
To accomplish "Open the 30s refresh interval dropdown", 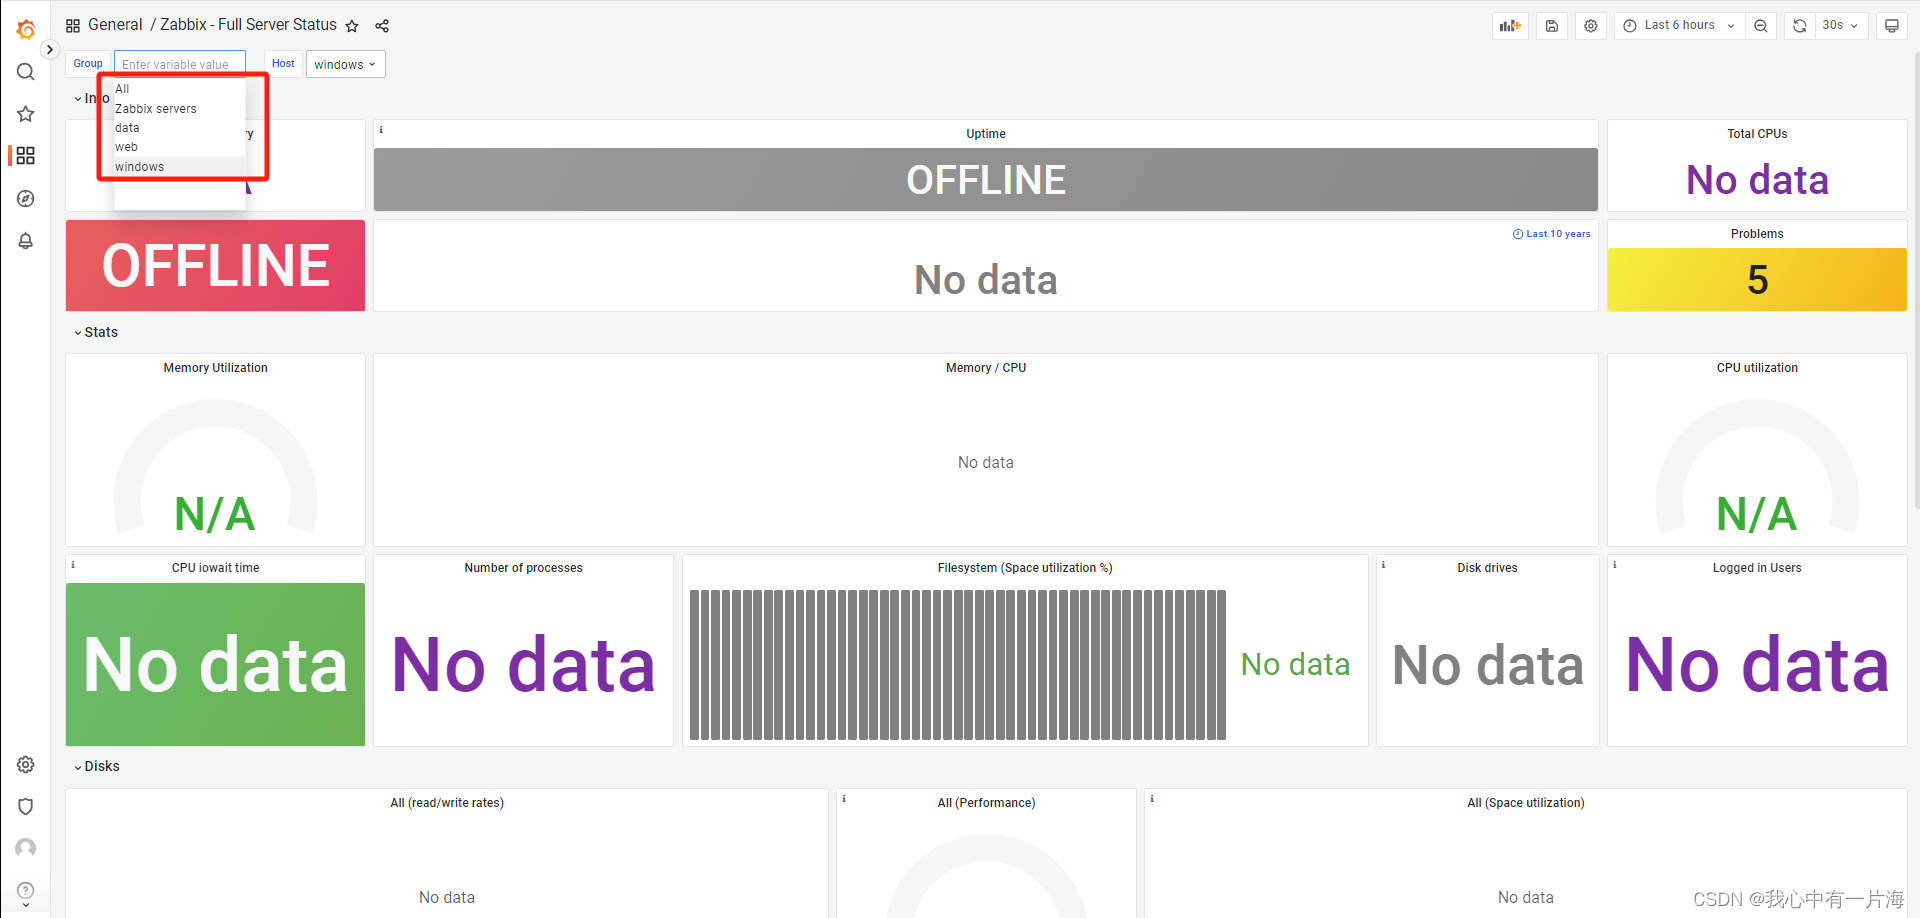I will point(1840,26).
